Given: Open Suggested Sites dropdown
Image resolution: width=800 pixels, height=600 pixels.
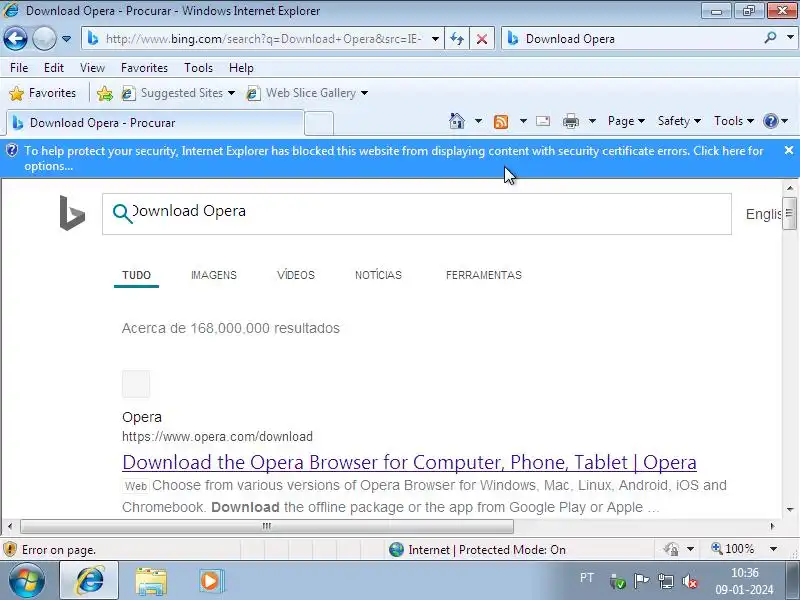Looking at the screenshot, I should pos(178,93).
